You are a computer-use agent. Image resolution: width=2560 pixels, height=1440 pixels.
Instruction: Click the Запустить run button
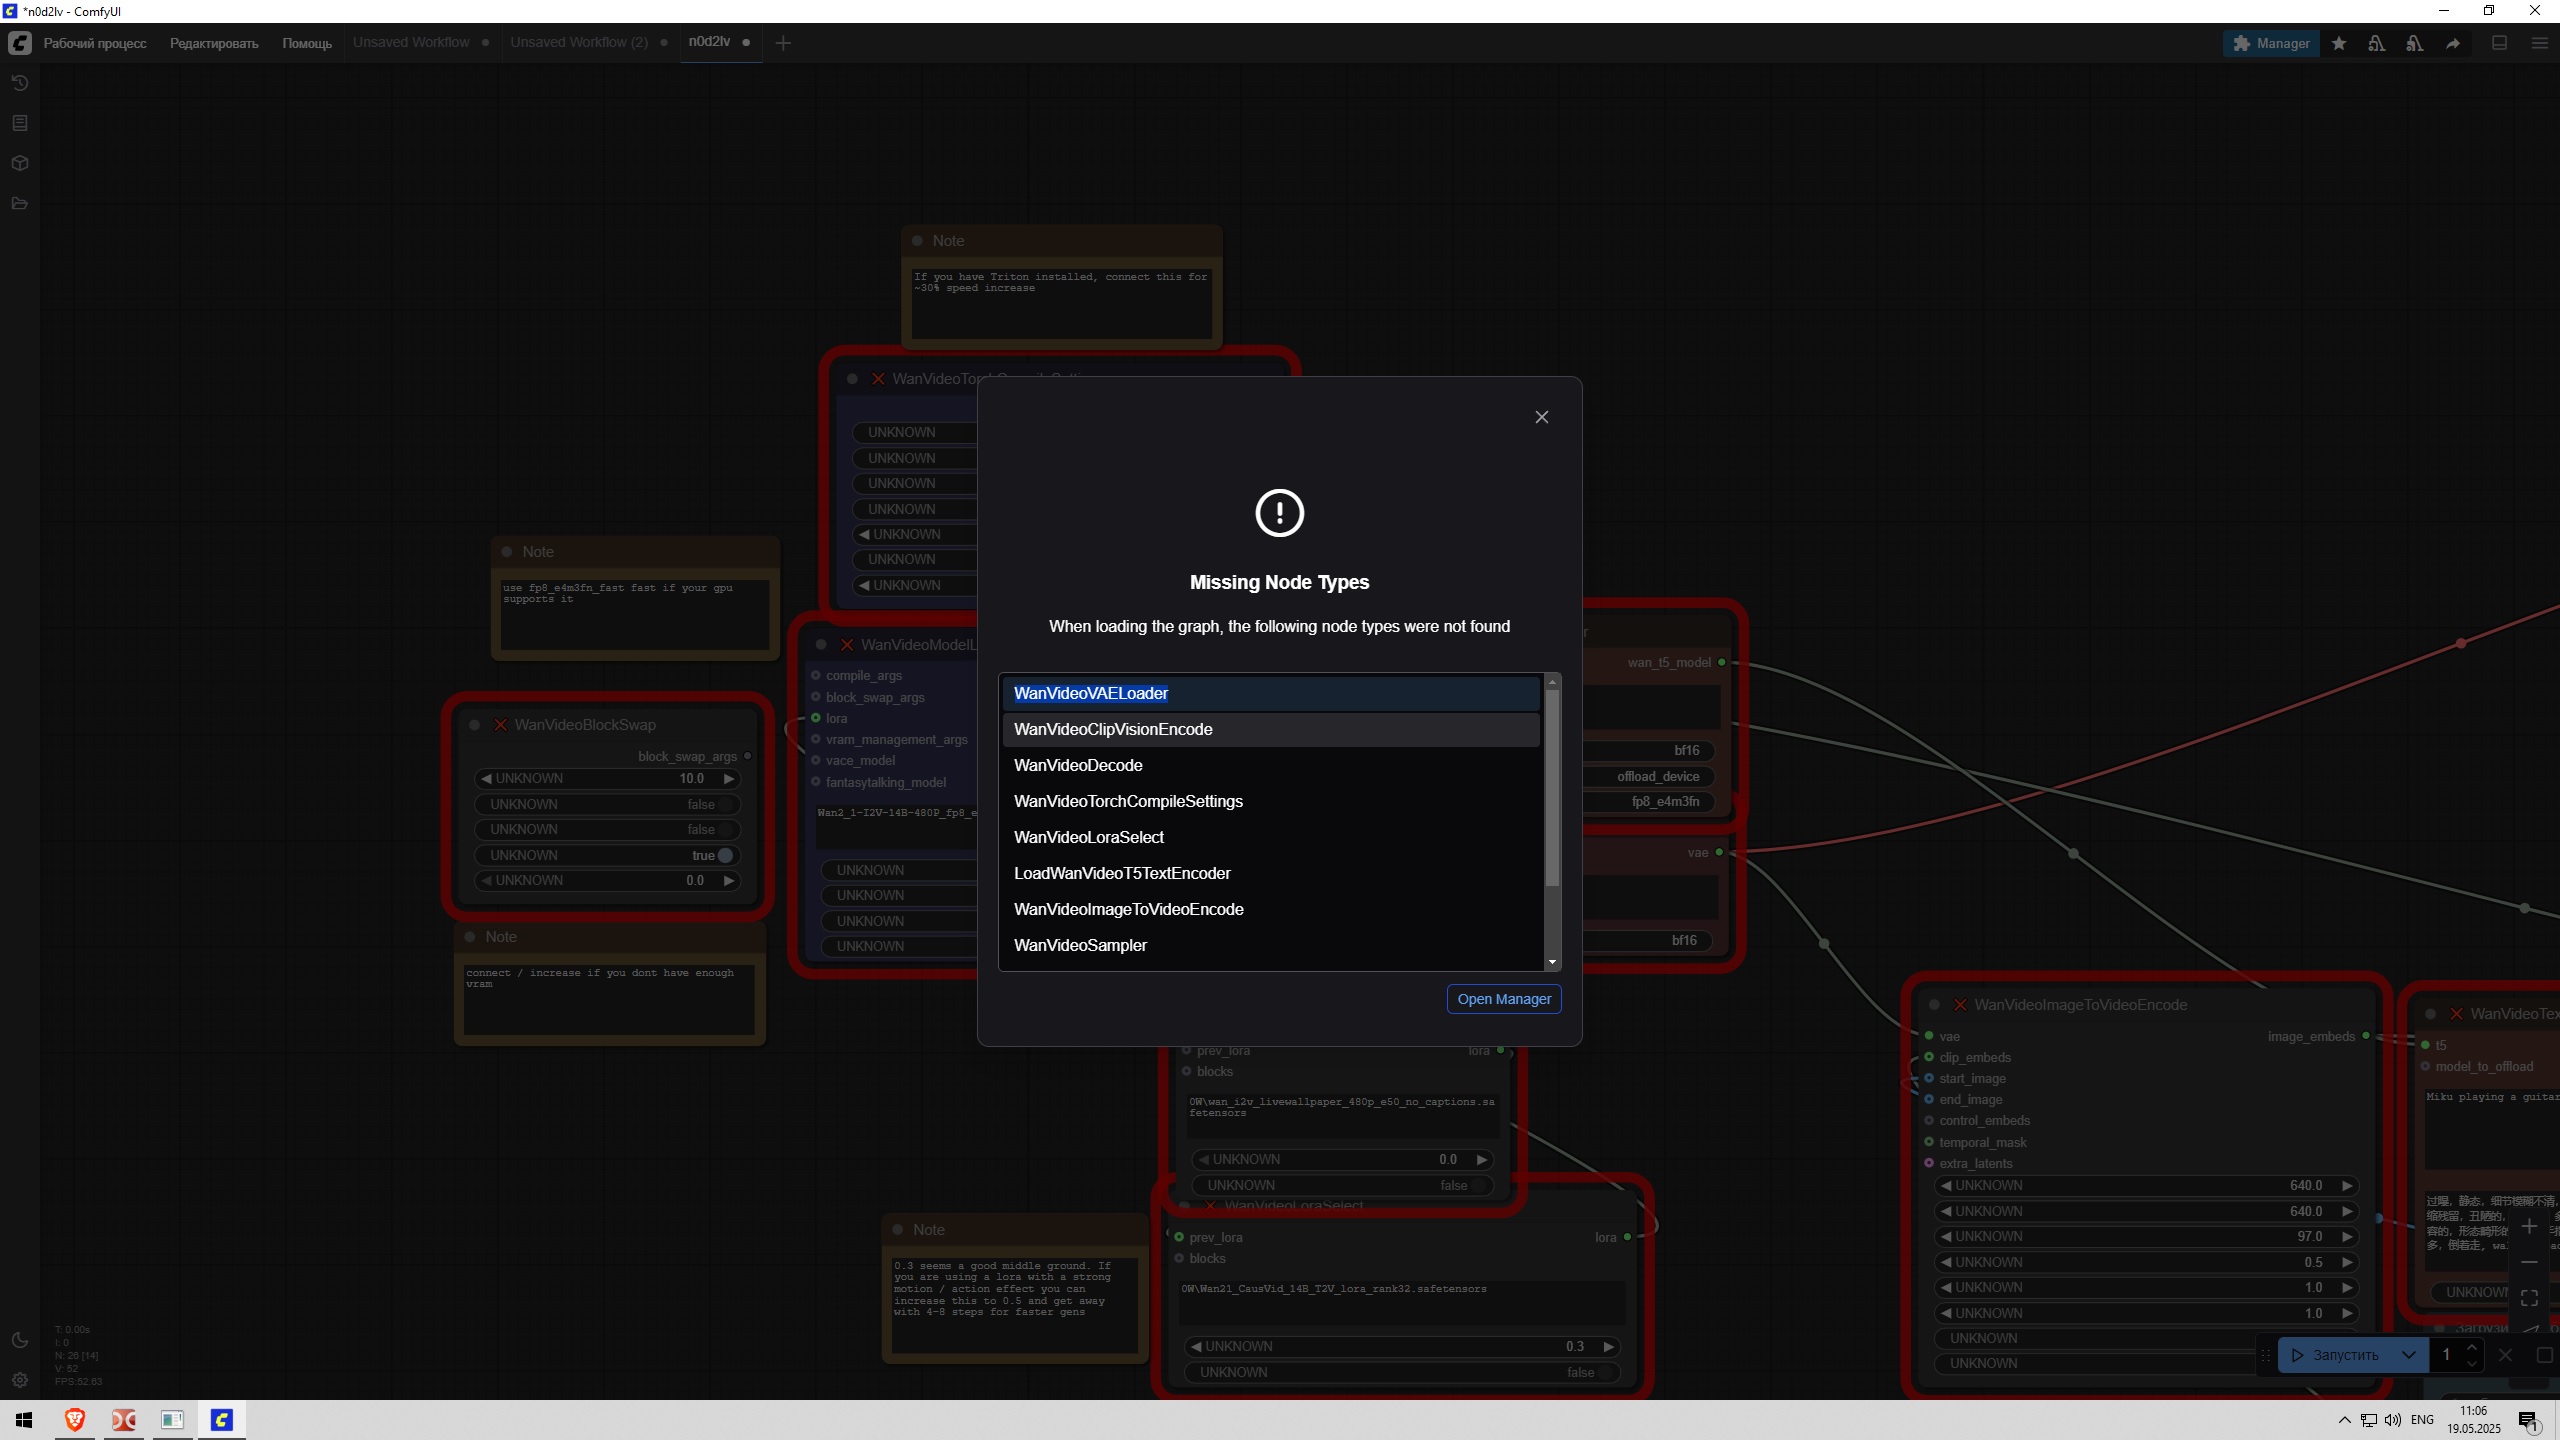2335,1355
